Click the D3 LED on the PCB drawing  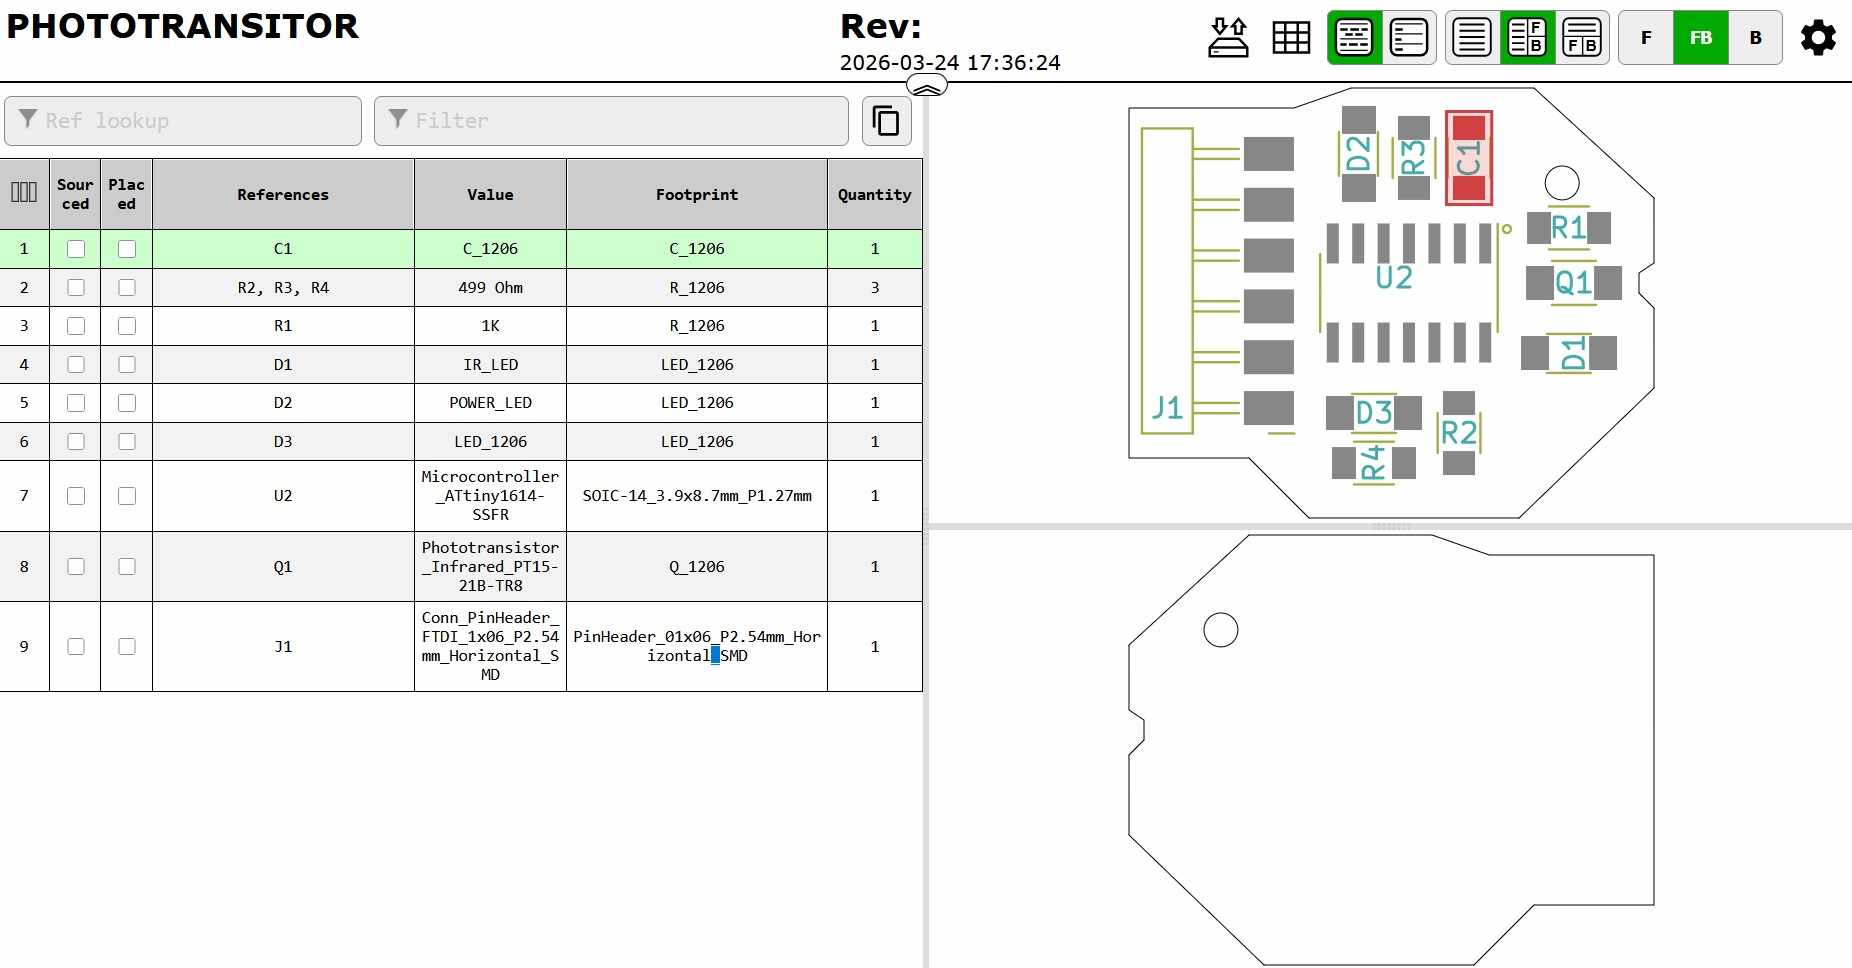pyautogui.click(x=1374, y=412)
